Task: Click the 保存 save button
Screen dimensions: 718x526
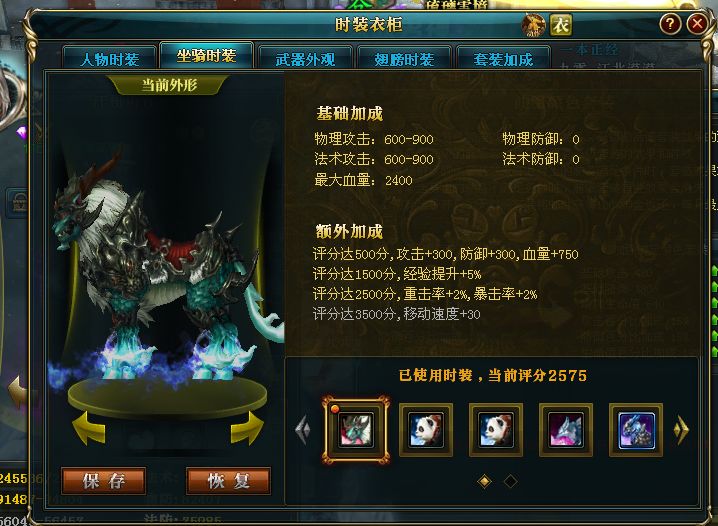Action: tap(103, 481)
